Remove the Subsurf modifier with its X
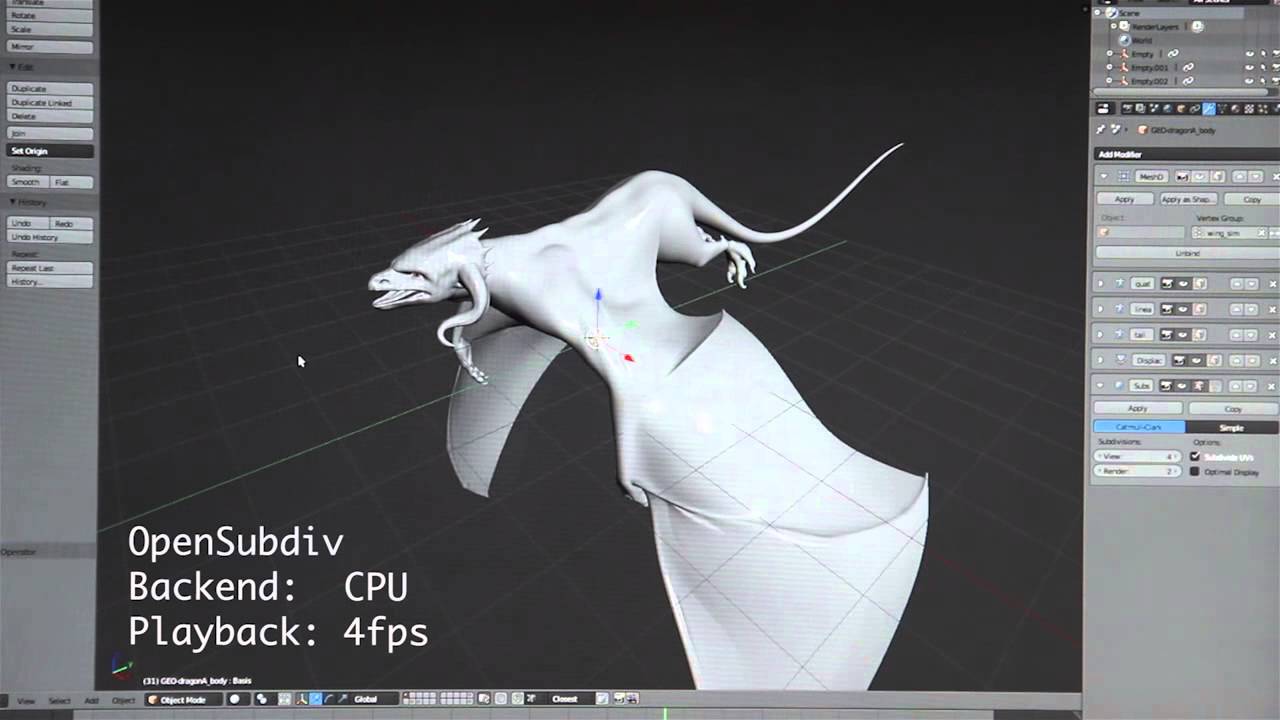The width and height of the screenshot is (1280, 720). 1272,386
